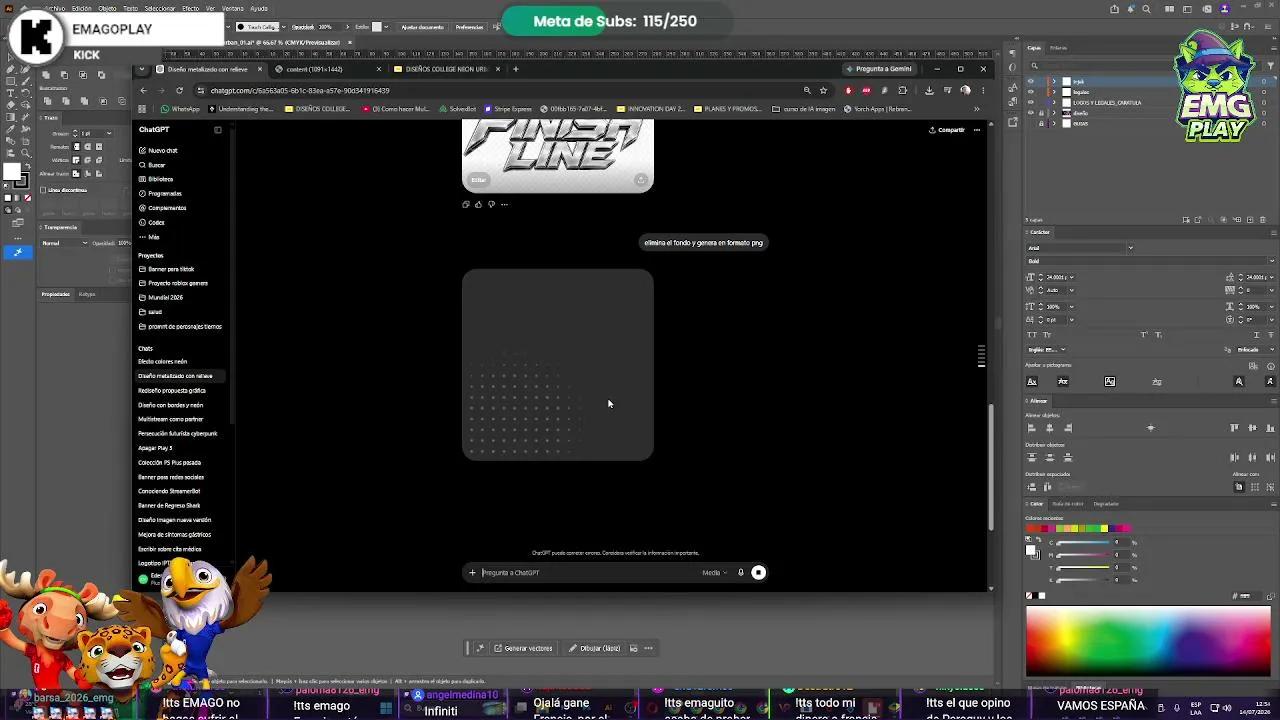Viewport: 1280px width, 720px height.
Task: Go back with browser back arrow
Action: point(144,90)
